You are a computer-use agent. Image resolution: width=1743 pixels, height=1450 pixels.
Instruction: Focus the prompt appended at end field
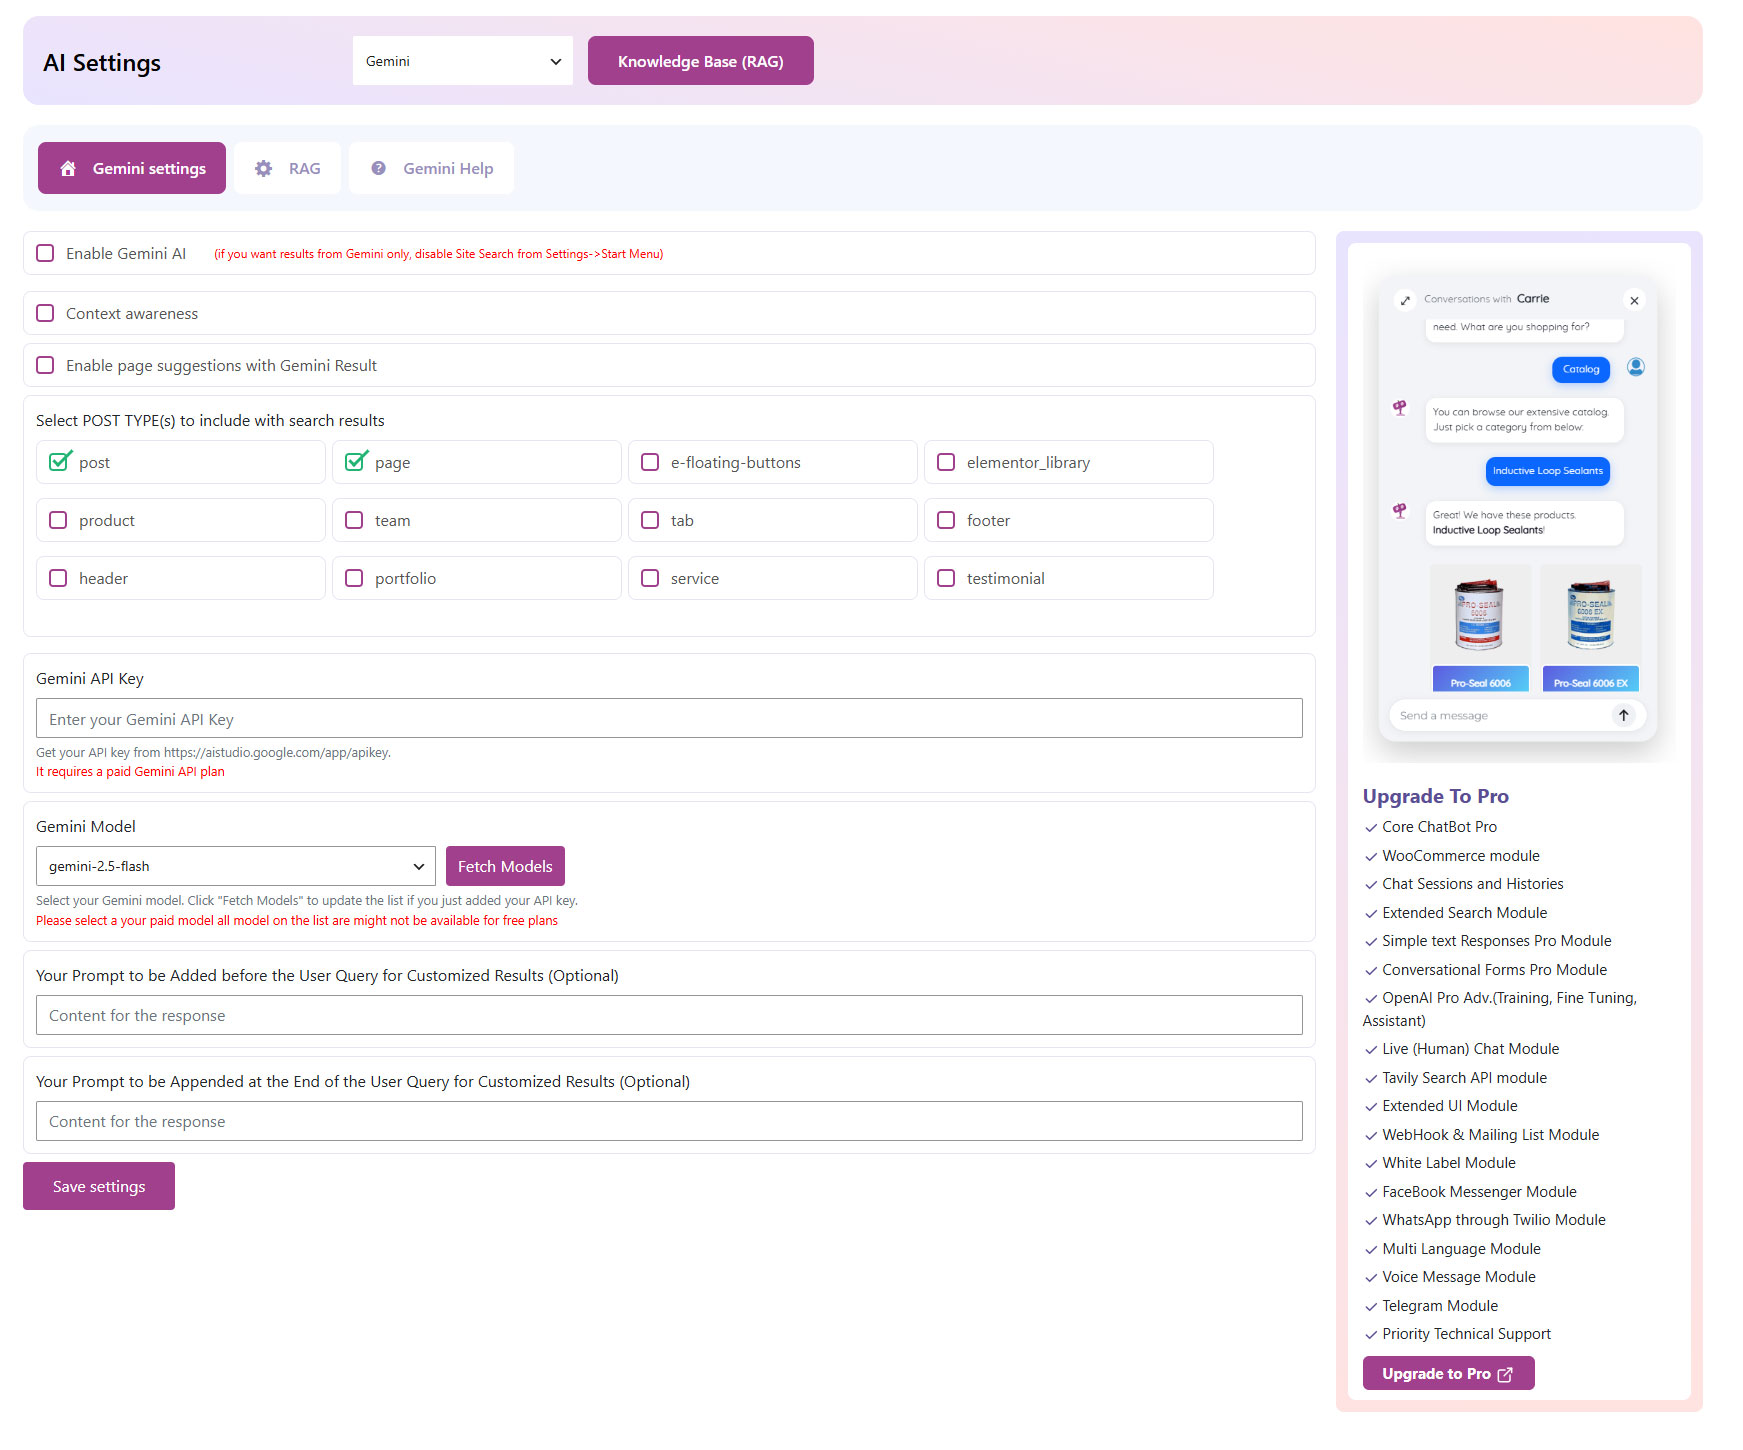[x=669, y=1121]
